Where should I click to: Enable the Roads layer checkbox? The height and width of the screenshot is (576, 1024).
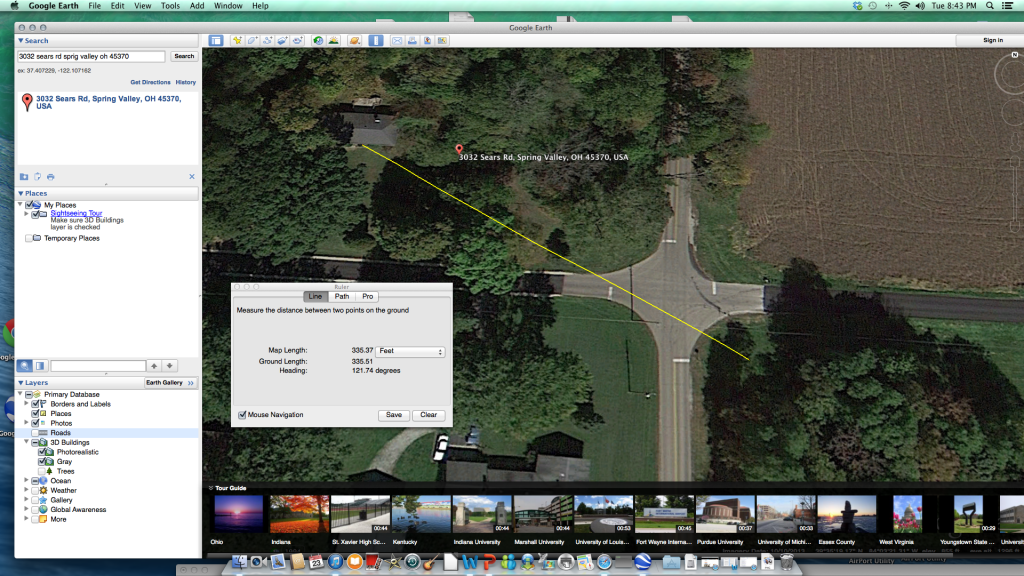tap(36, 433)
